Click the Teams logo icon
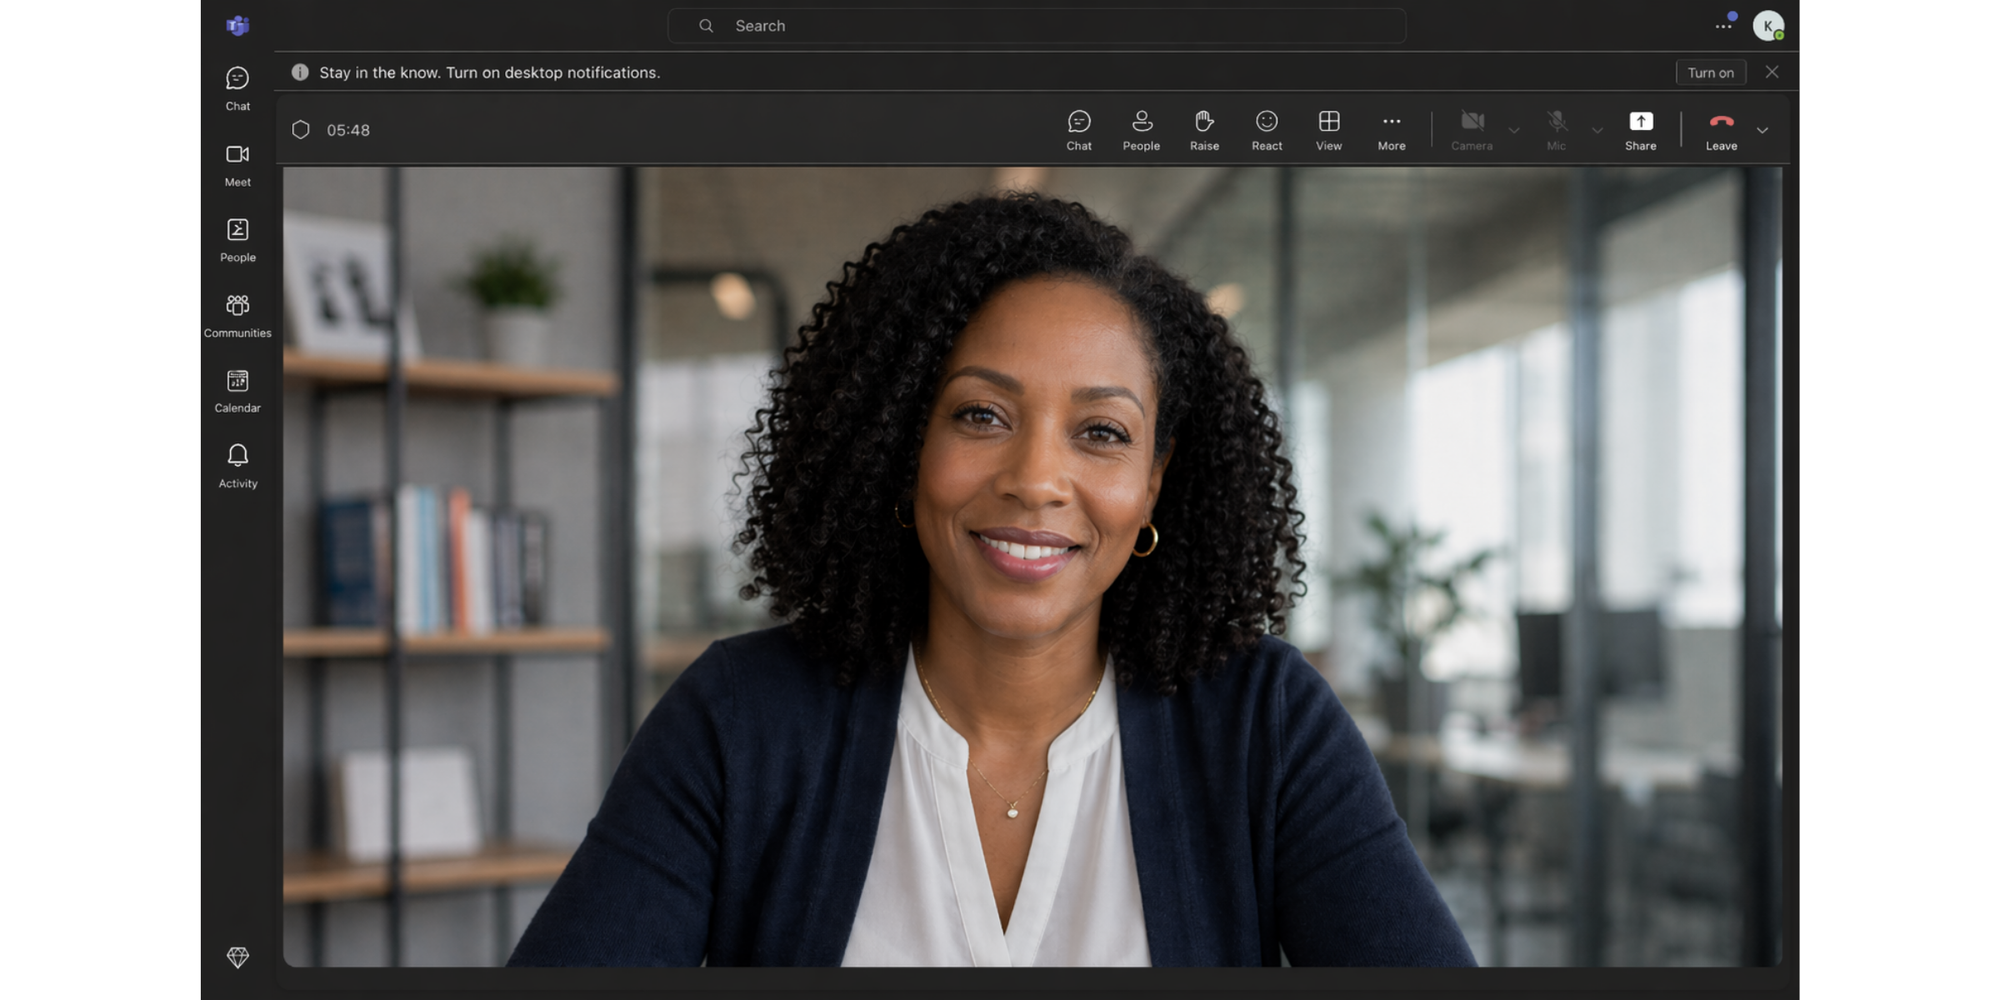This screenshot has height=1000, width=2000. coord(237,25)
